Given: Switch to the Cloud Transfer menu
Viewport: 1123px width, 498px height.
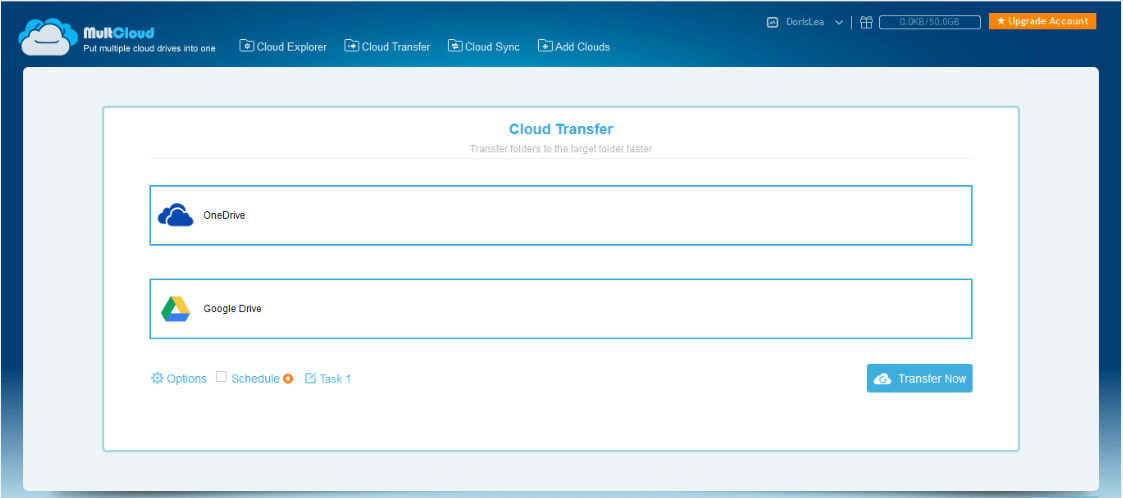Looking at the screenshot, I should [x=387, y=47].
